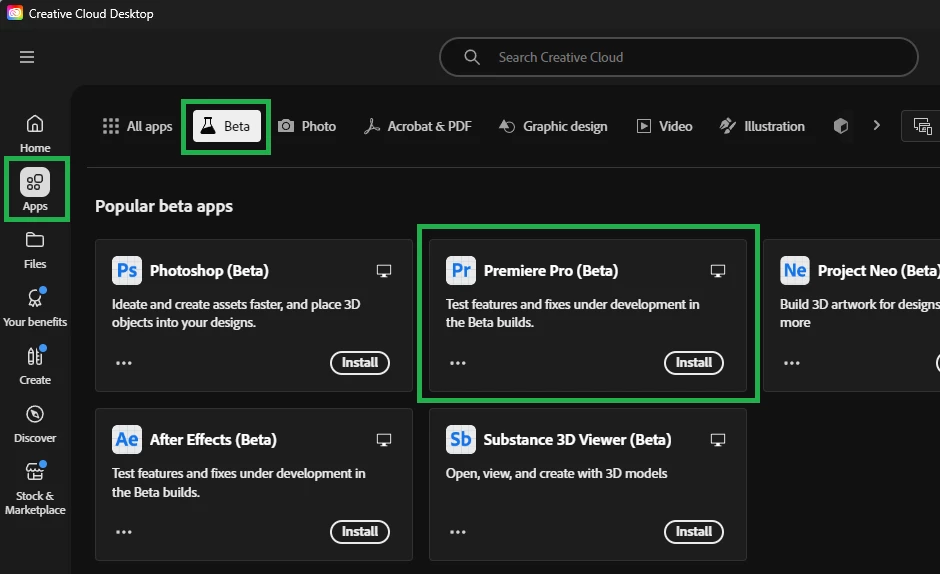
Task: Install Substance 3D Viewer (Beta)
Action: pos(694,532)
